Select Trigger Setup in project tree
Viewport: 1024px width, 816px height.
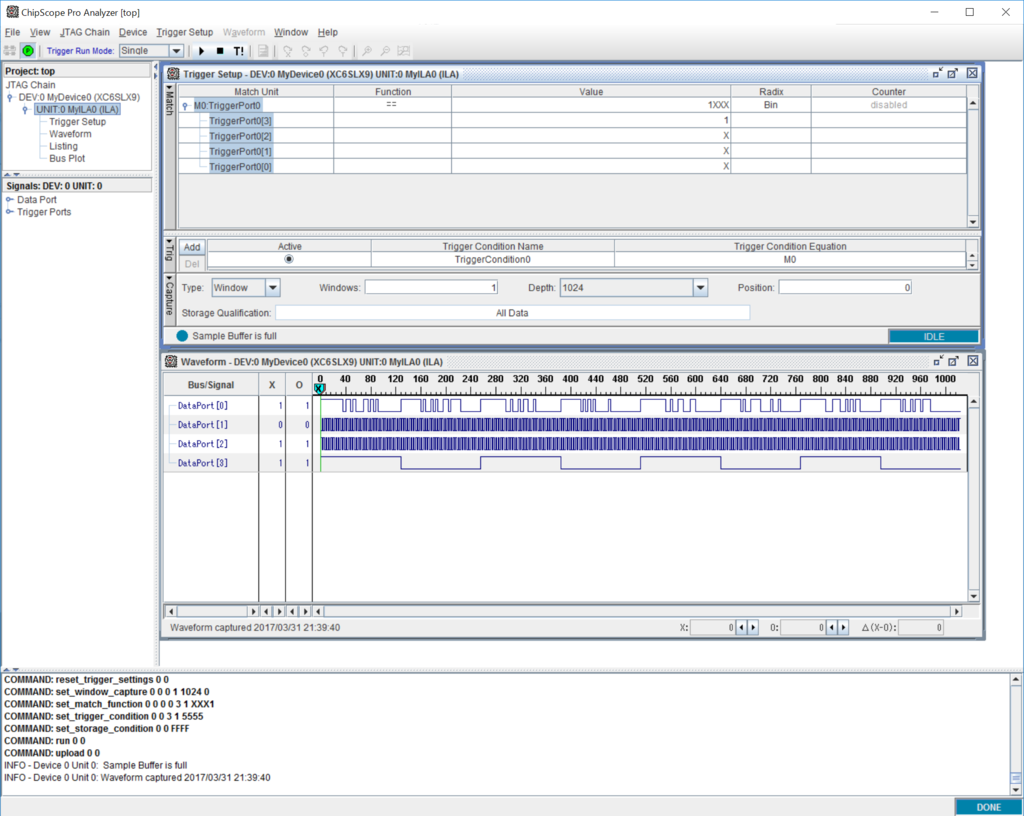(77, 121)
